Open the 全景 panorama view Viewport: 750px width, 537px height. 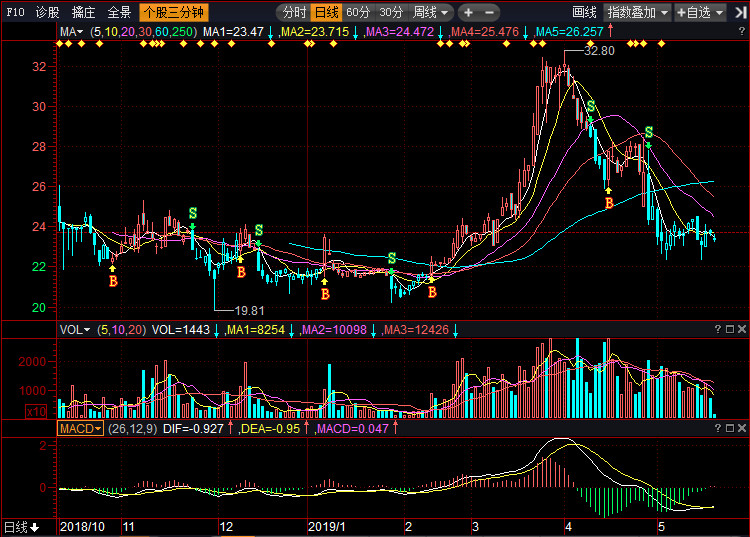point(119,12)
